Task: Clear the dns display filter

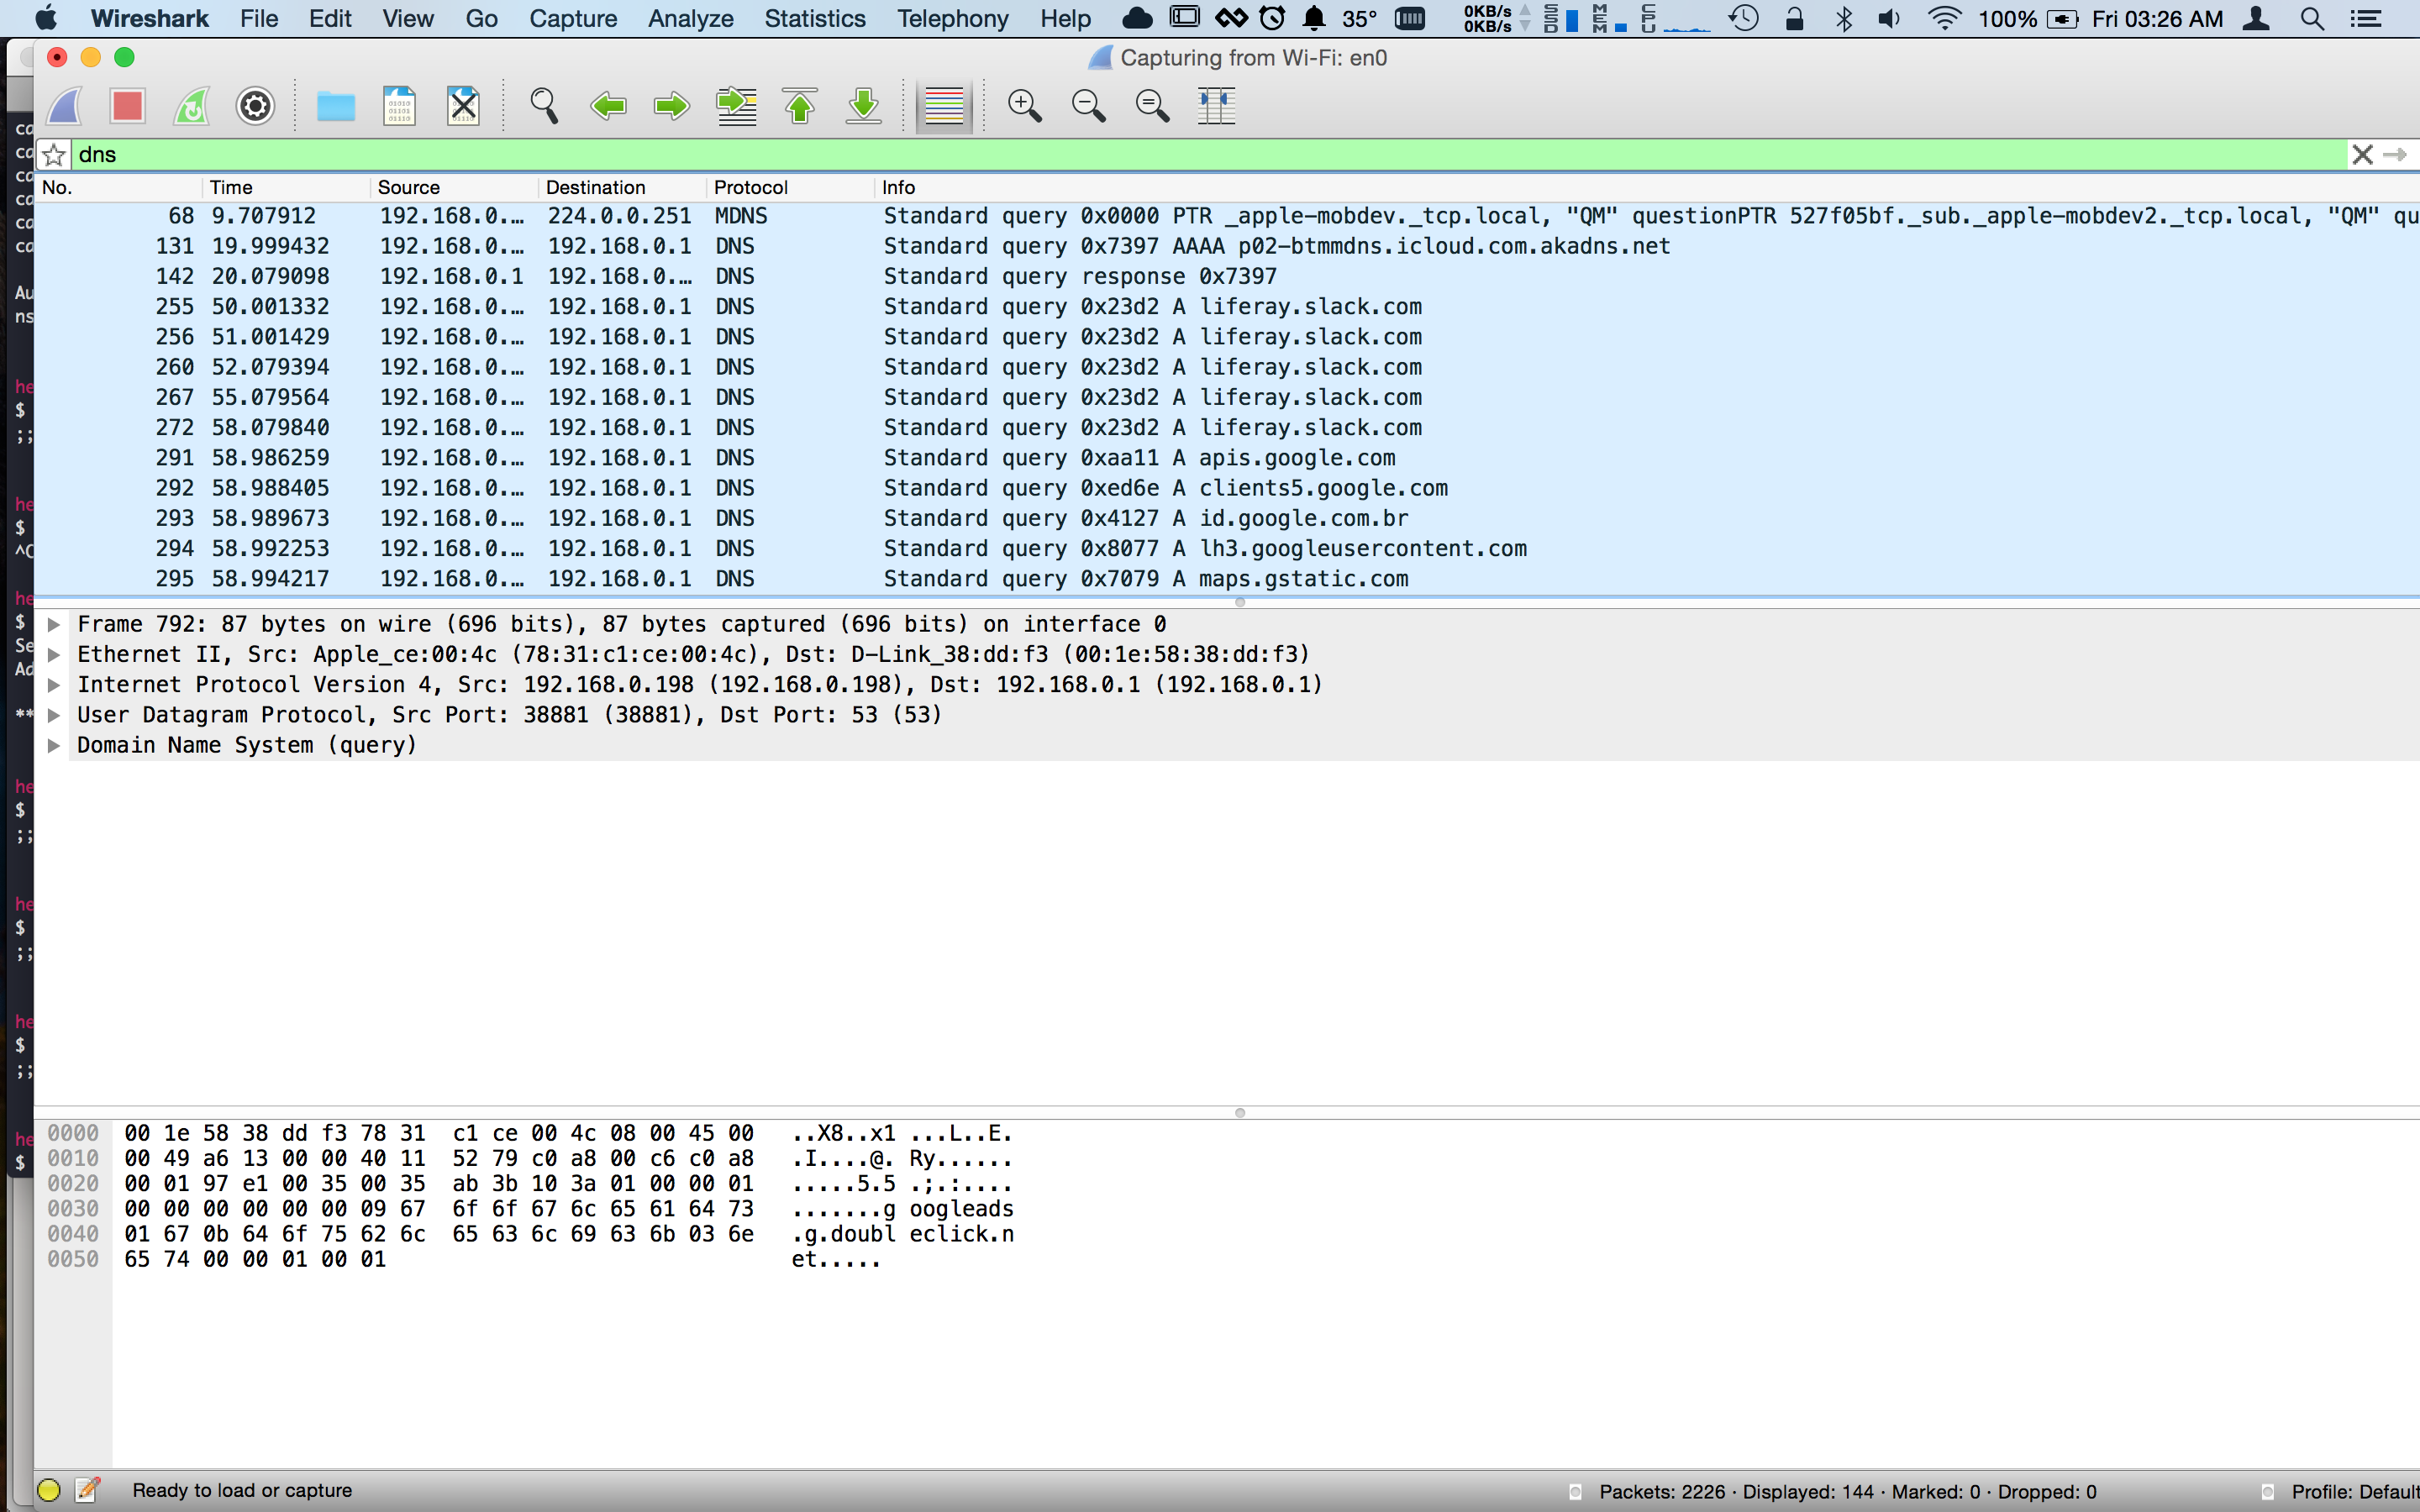Action: coord(2361,155)
